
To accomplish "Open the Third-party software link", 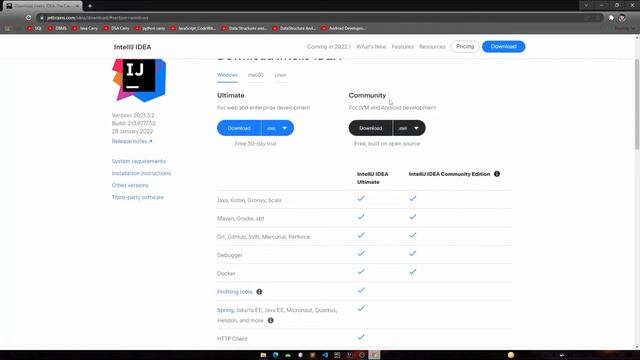I will click(138, 197).
